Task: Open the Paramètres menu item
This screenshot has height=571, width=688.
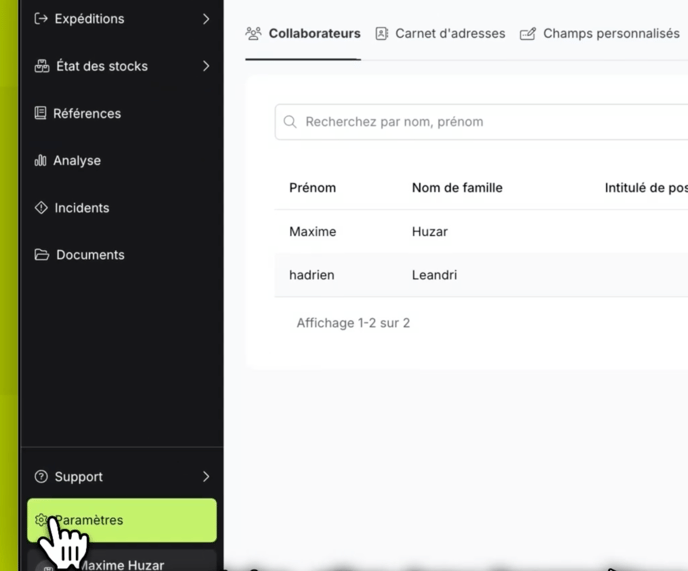Action: coord(122,520)
